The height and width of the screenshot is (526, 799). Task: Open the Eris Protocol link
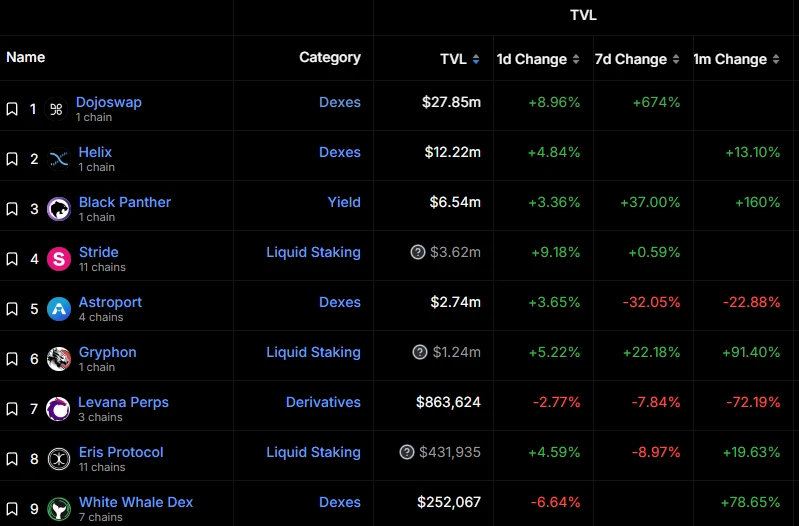(x=121, y=452)
